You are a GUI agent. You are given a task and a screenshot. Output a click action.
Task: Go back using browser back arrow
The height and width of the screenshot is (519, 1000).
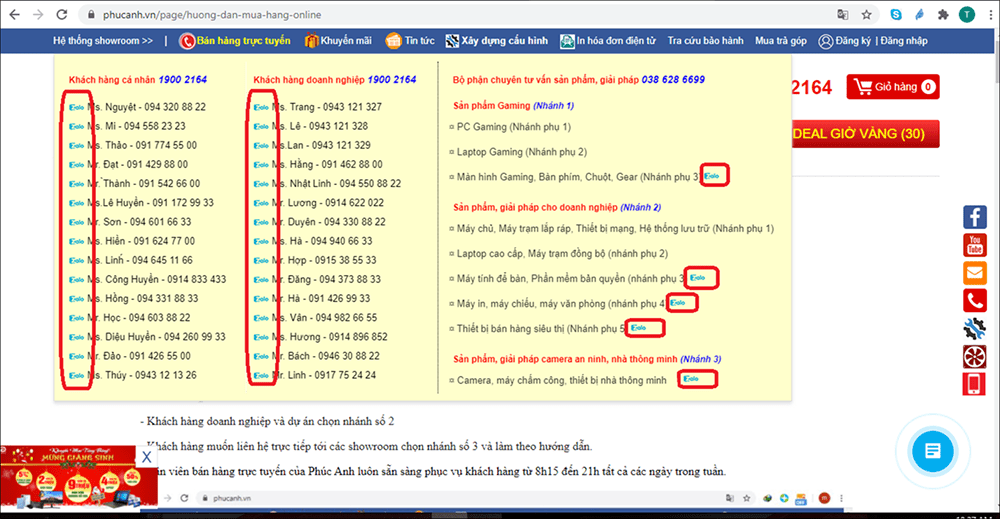click(14, 14)
